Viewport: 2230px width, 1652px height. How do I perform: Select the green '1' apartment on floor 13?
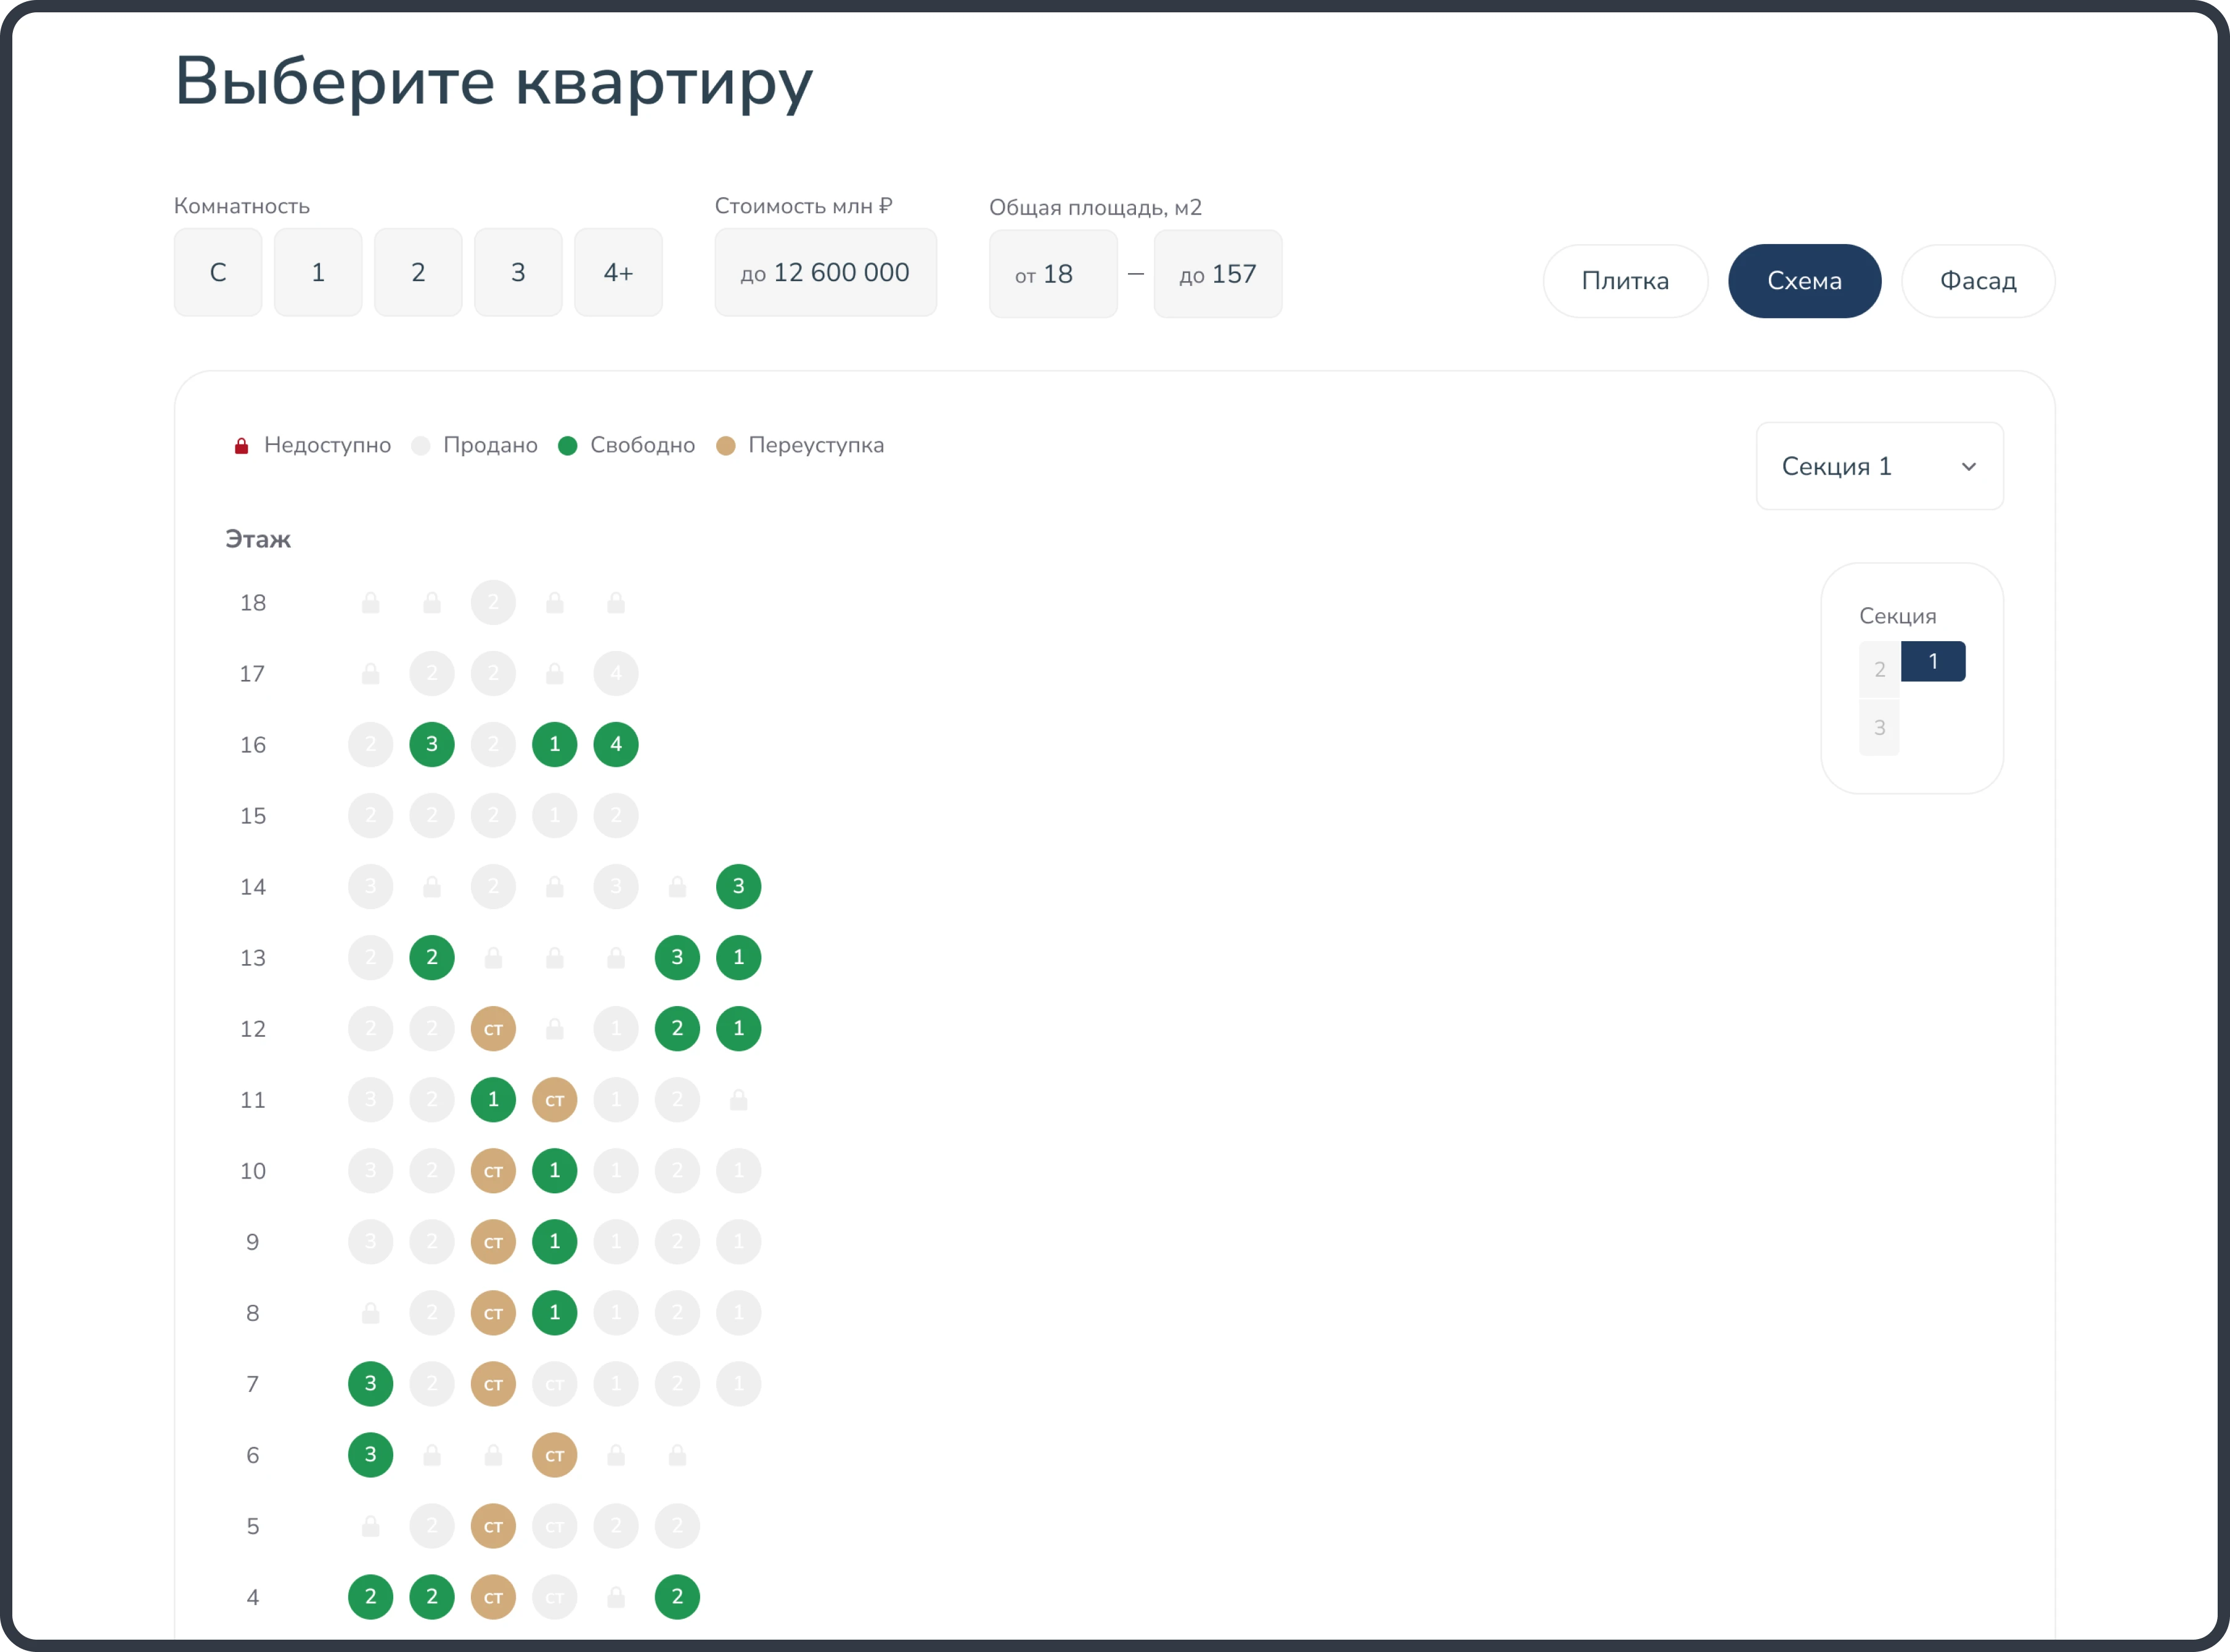tap(739, 957)
